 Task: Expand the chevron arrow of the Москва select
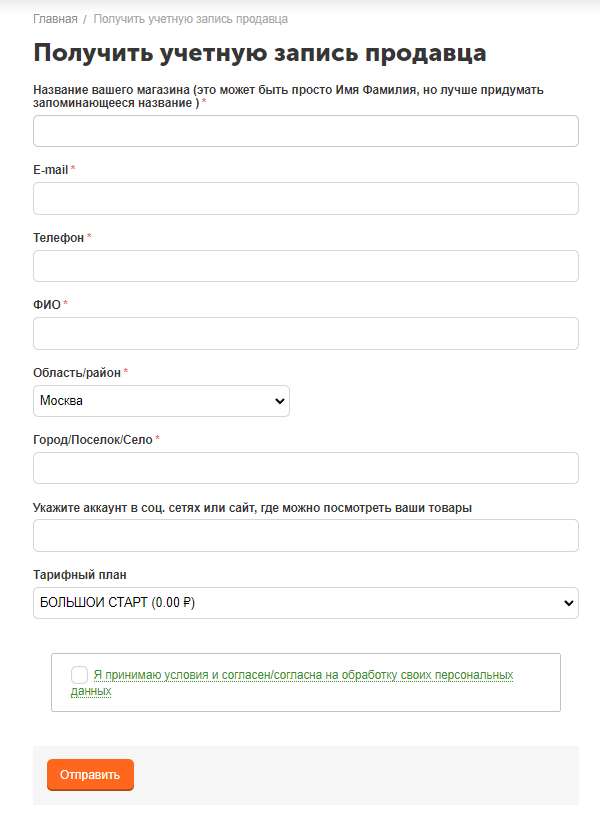coord(279,401)
